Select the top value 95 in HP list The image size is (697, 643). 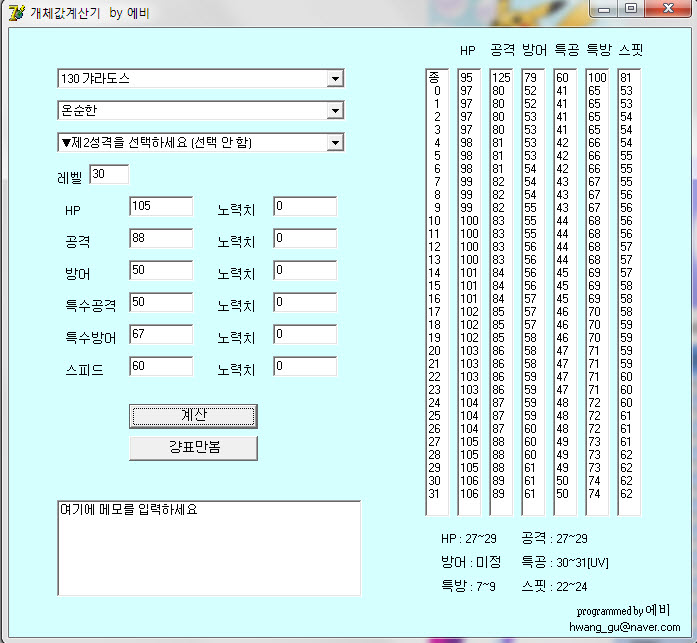click(x=467, y=78)
